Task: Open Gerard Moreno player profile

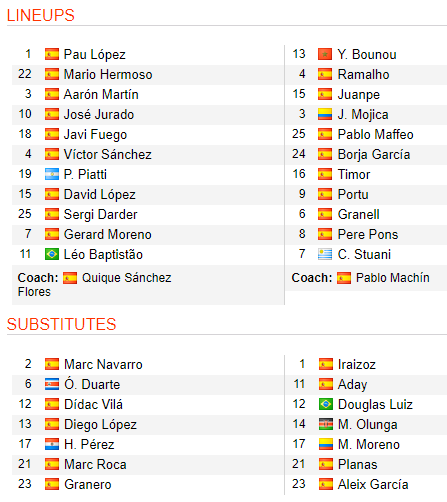Action: 108,234
